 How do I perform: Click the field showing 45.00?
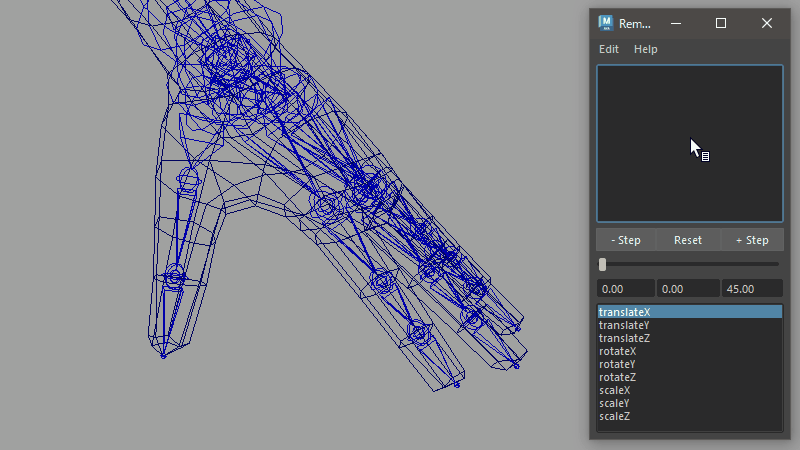[752, 289]
